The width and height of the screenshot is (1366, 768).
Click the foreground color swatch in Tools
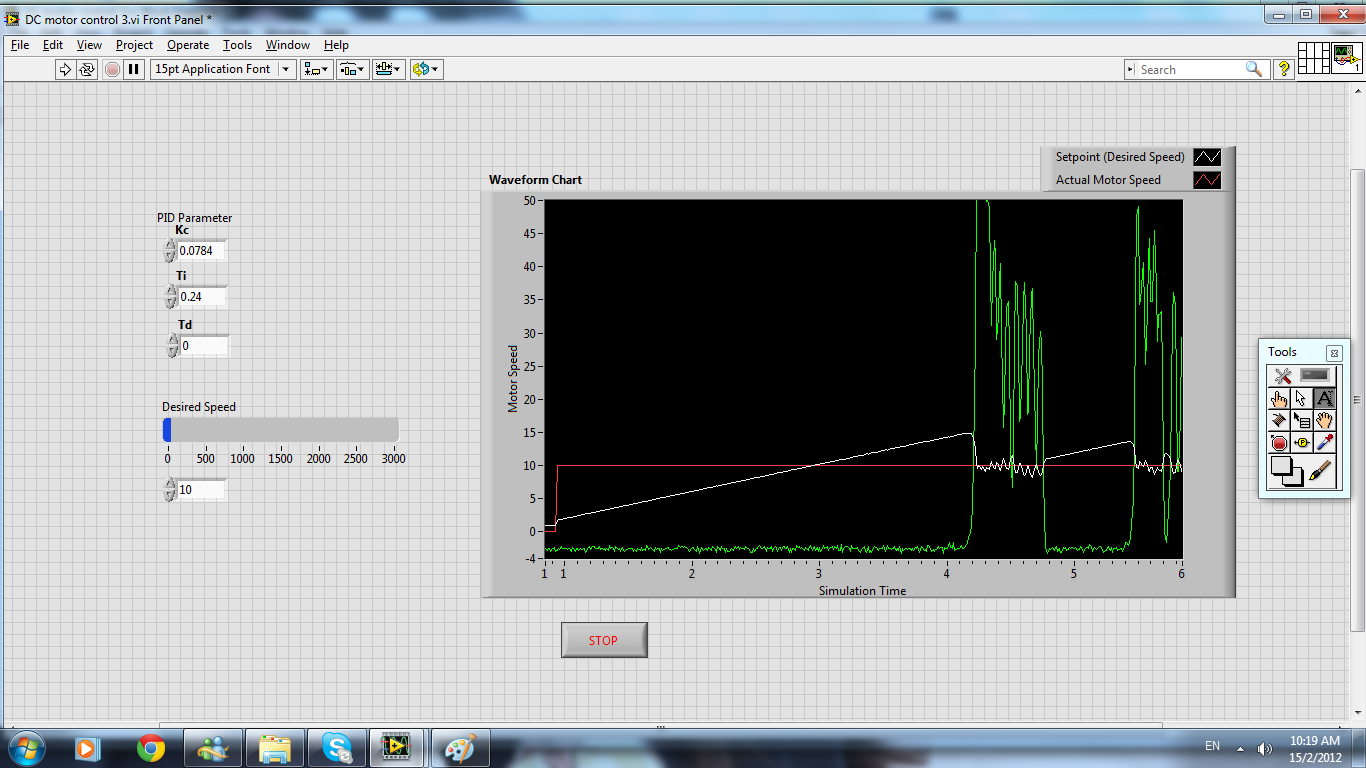click(x=1281, y=466)
